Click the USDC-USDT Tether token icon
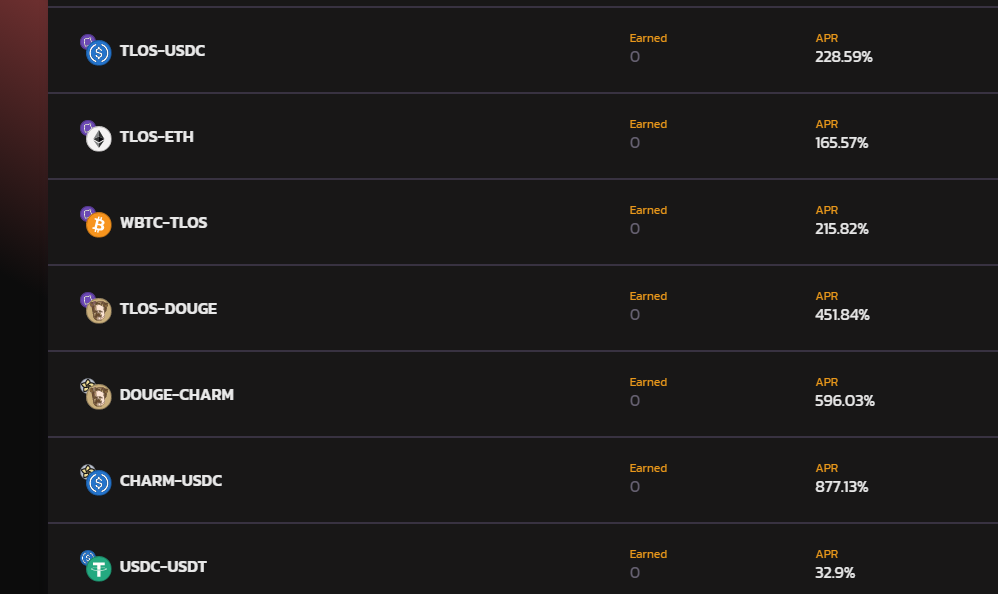The image size is (998, 594). coord(99,569)
